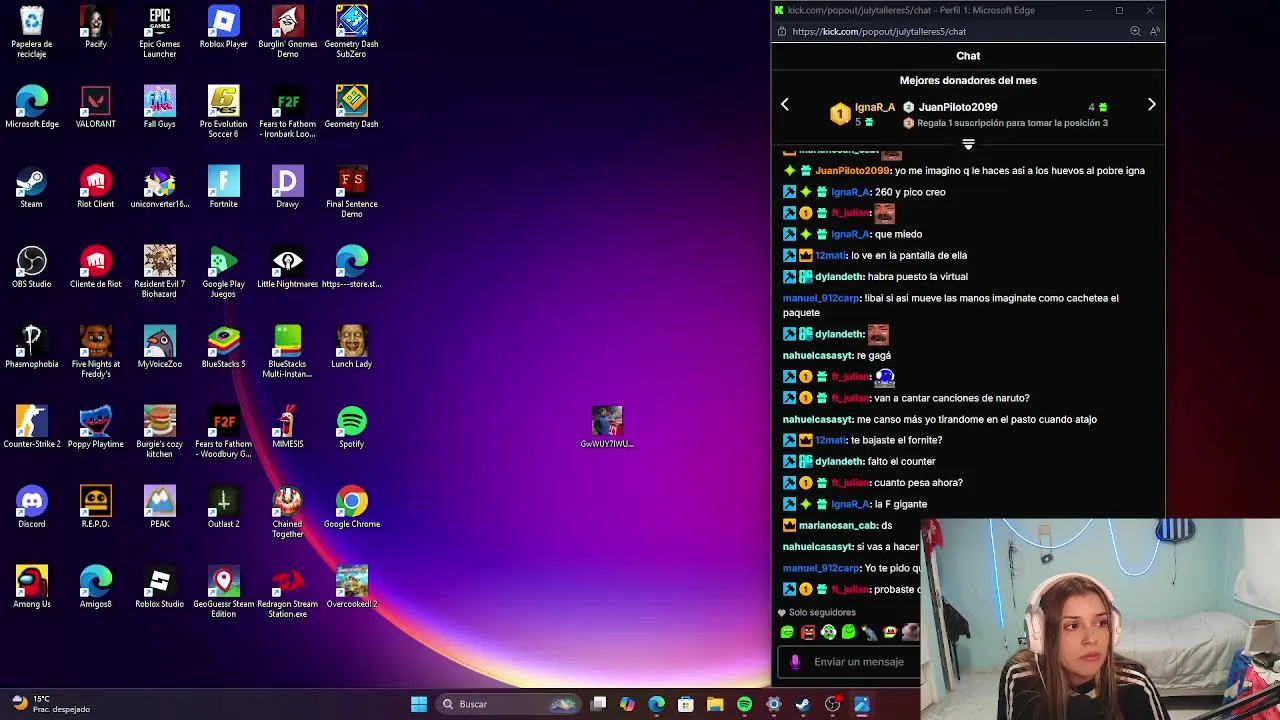Viewport: 1280px width, 720px height.
Task: Click the Edge zoom icon in address bar
Action: [1135, 31]
